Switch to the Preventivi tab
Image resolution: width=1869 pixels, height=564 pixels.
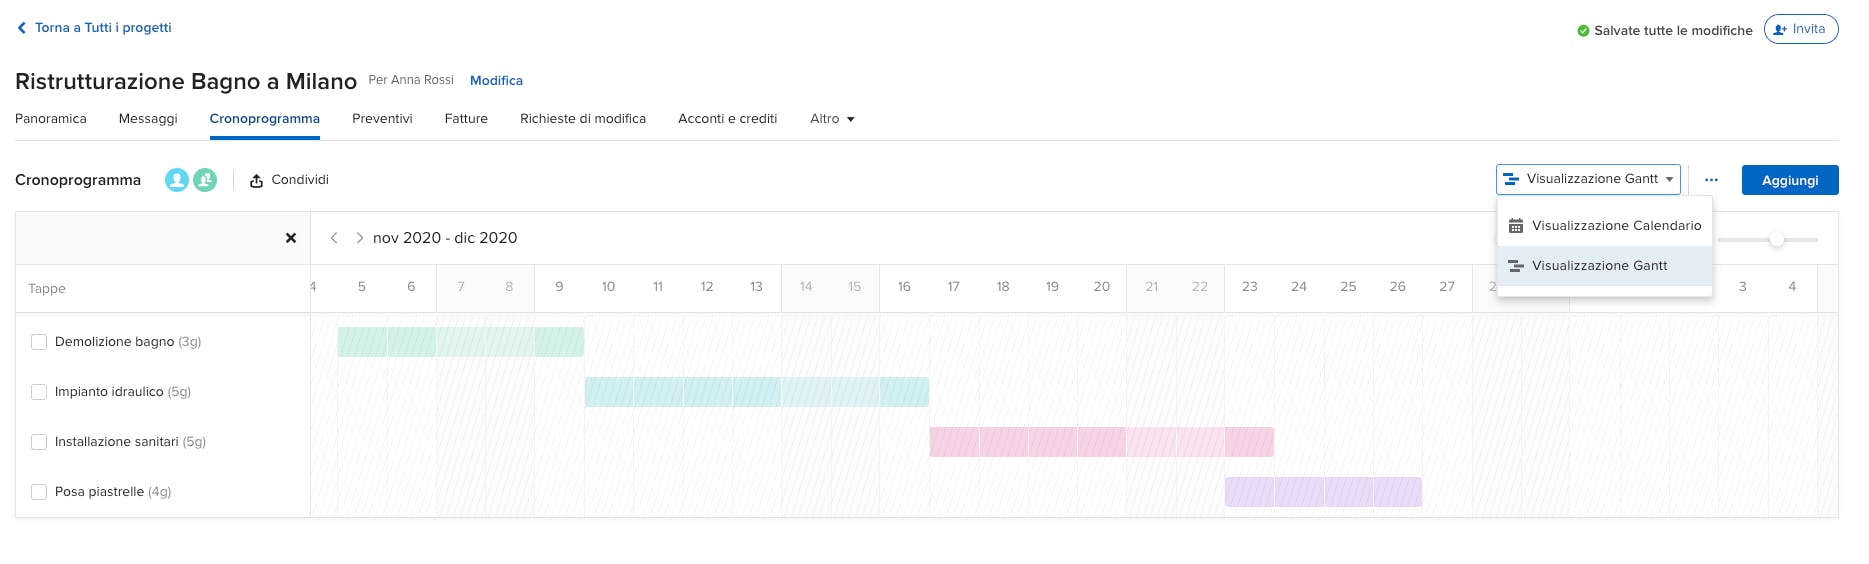click(x=382, y=119)
